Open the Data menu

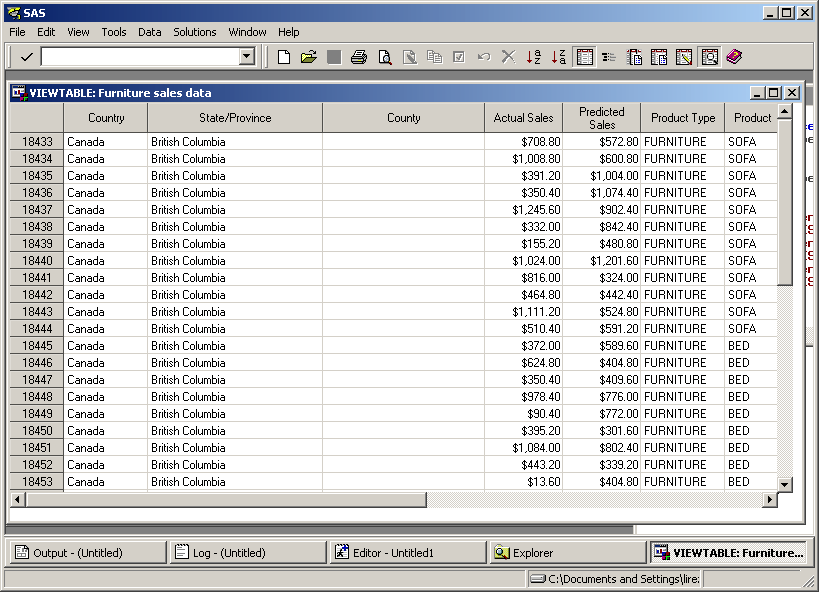(148, 31)
